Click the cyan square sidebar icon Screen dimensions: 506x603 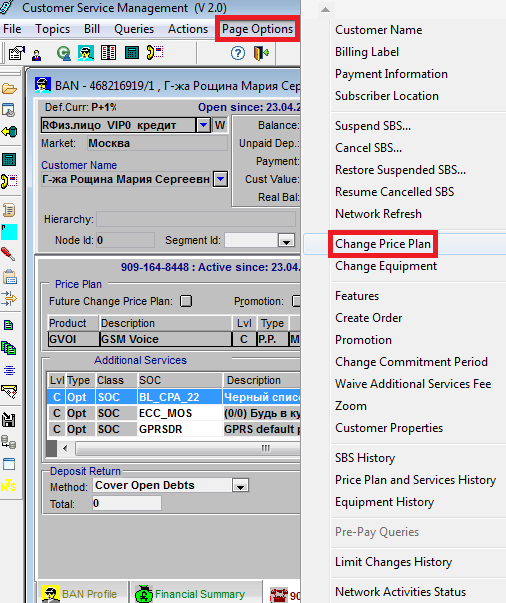point(9,232)
